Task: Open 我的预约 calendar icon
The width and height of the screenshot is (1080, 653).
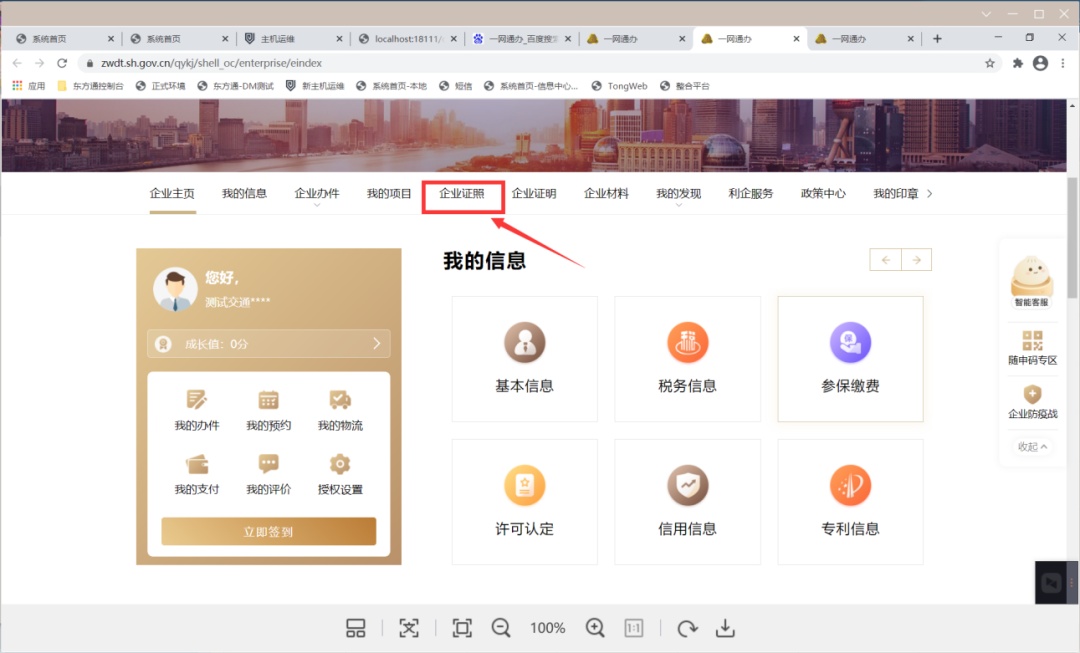Action: tap(268, 400)
